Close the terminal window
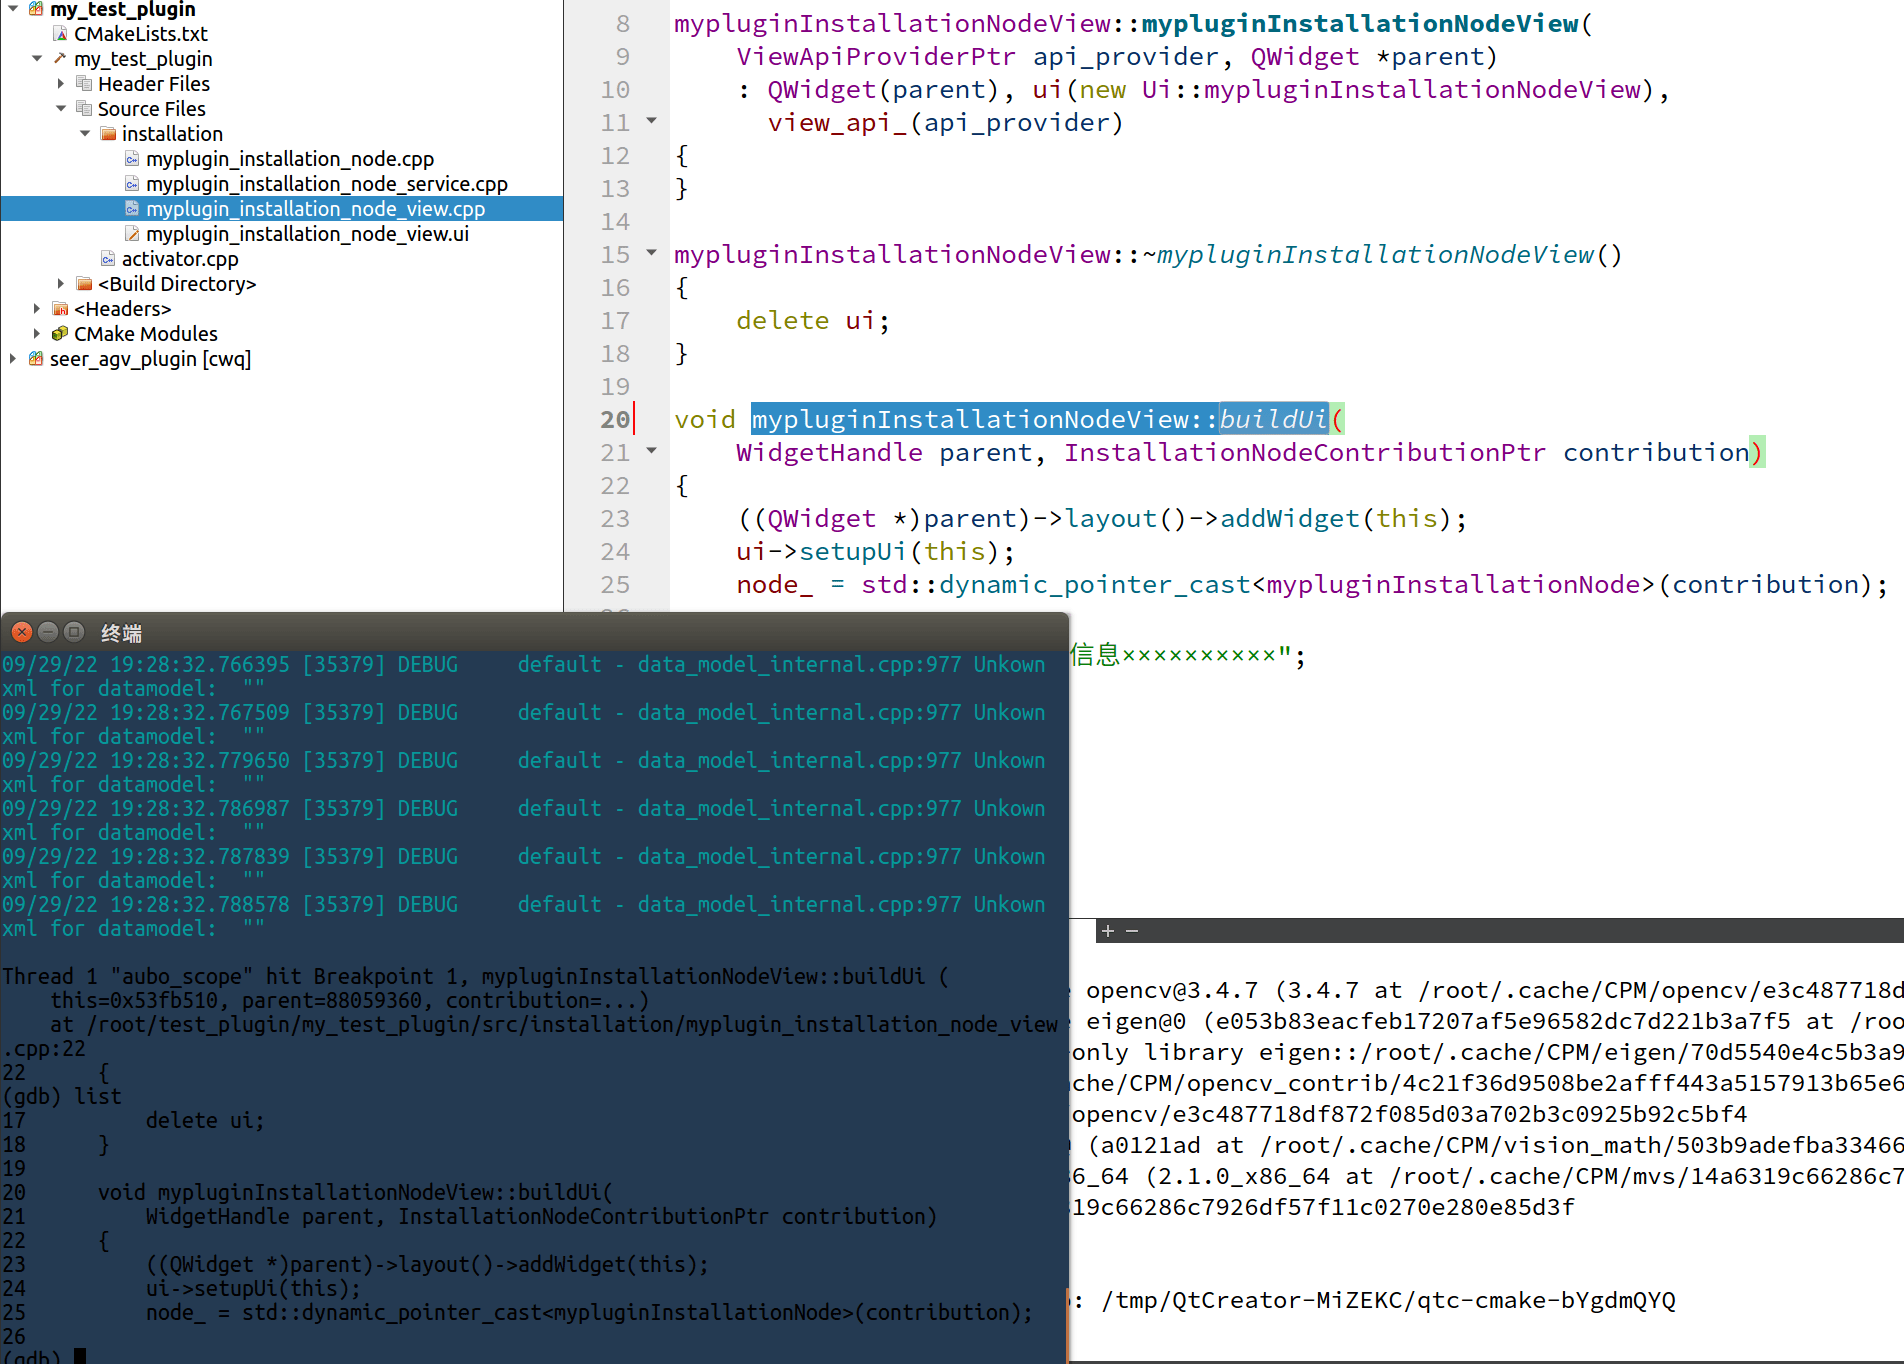This screenshot has height=1364, width=1904. (21, 632)
